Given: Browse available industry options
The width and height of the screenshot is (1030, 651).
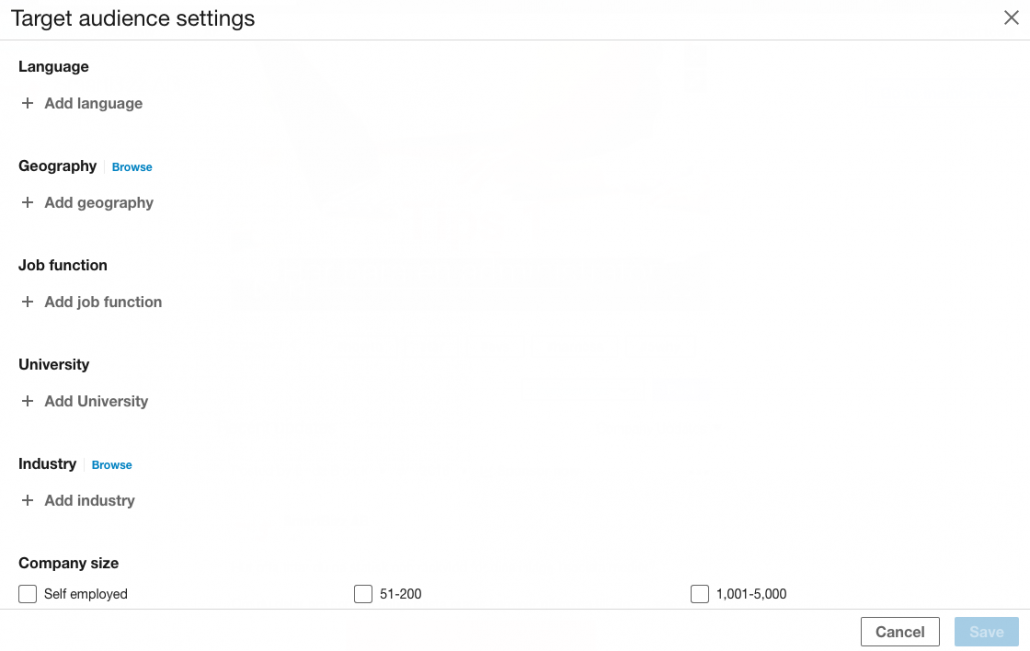Looking at the screenshot, I should [x=111, y=464].
